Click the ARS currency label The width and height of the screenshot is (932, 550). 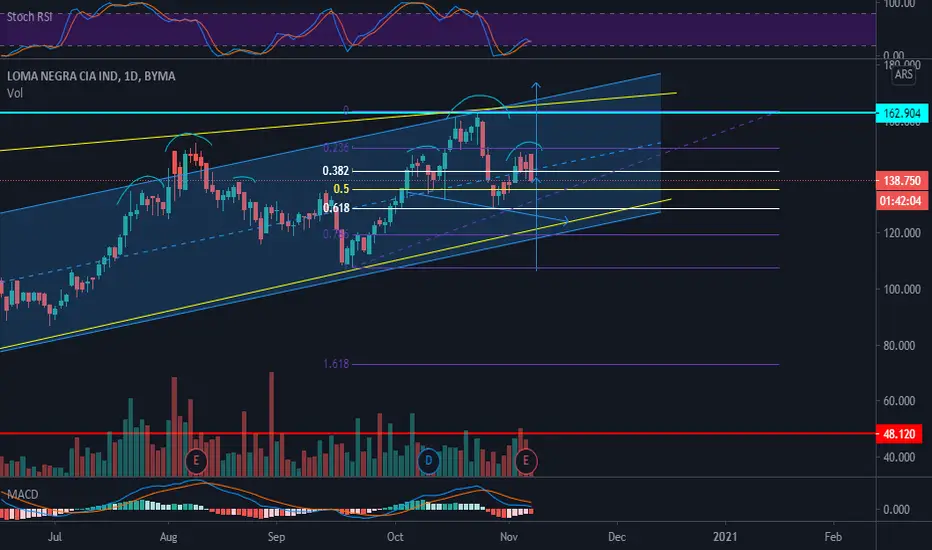point(903,74)
